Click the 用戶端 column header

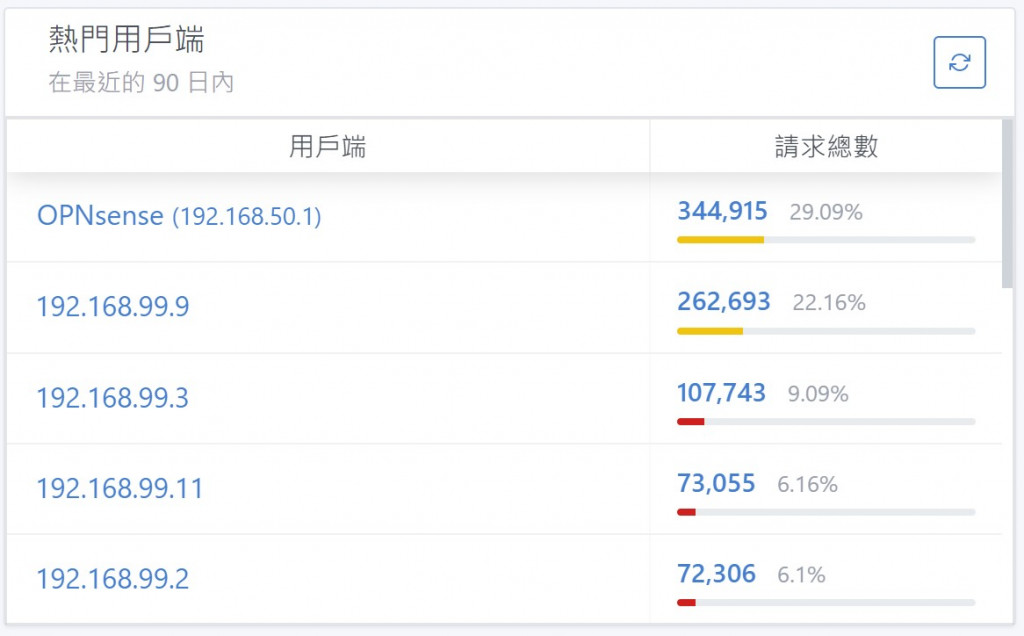pos(328,146)
